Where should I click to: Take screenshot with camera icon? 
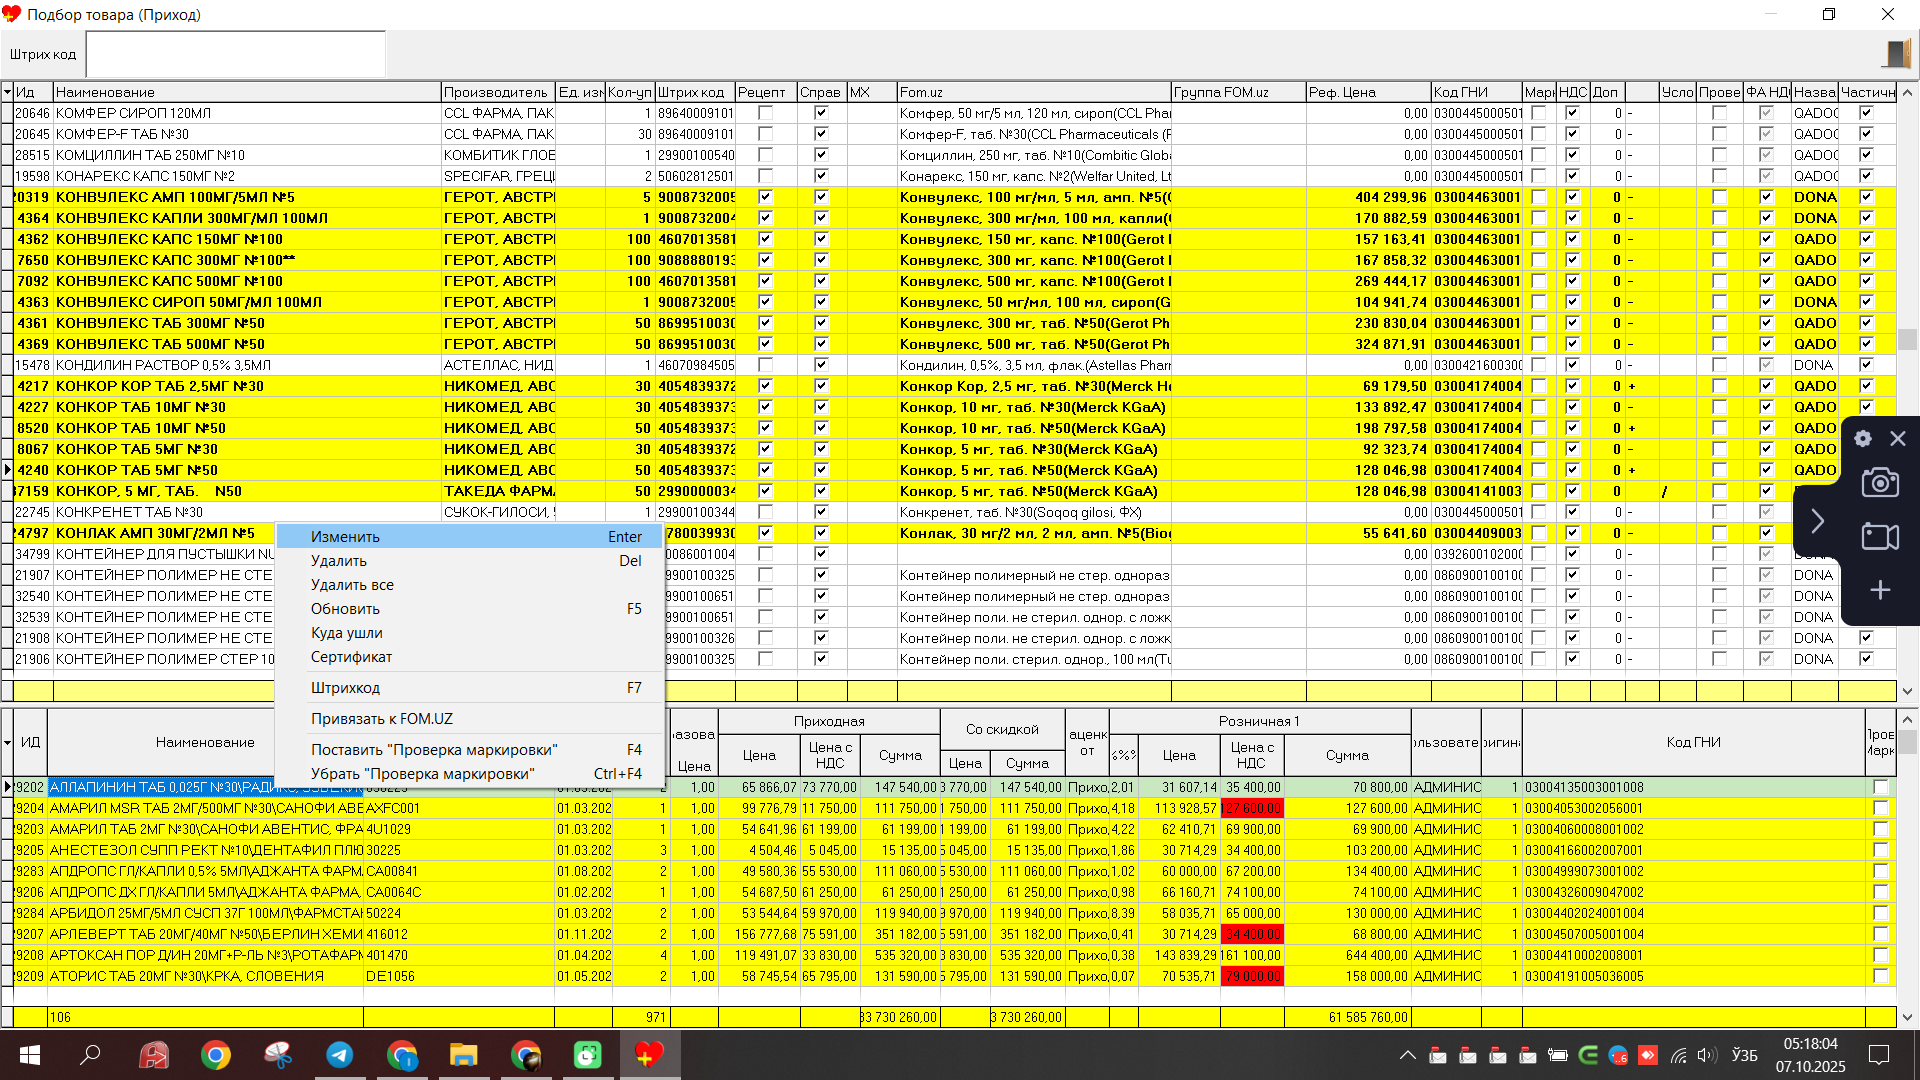point(1880,484)
